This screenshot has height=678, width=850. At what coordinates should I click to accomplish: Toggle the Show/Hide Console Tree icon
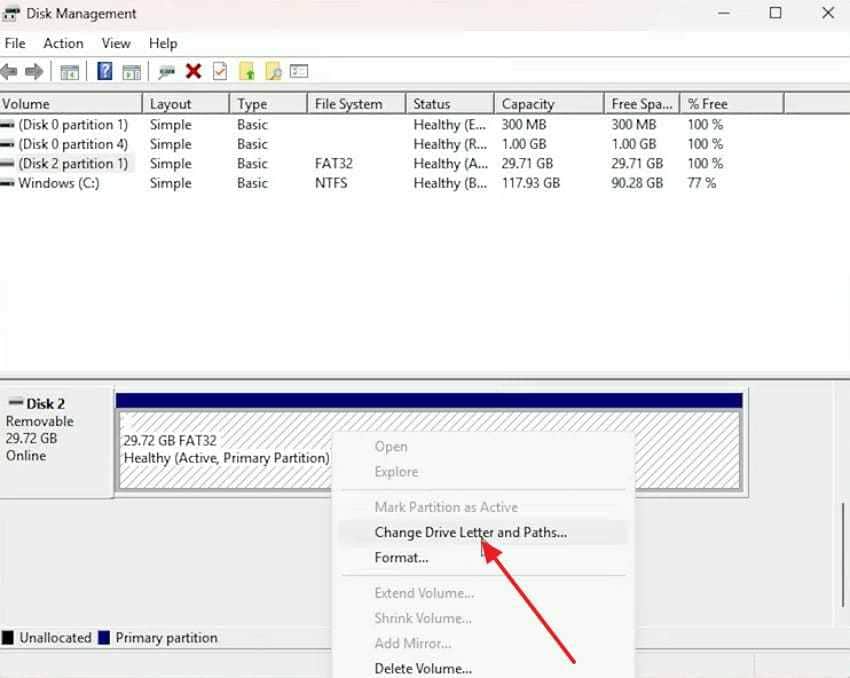pyautogui.click(x=69, y=72)
